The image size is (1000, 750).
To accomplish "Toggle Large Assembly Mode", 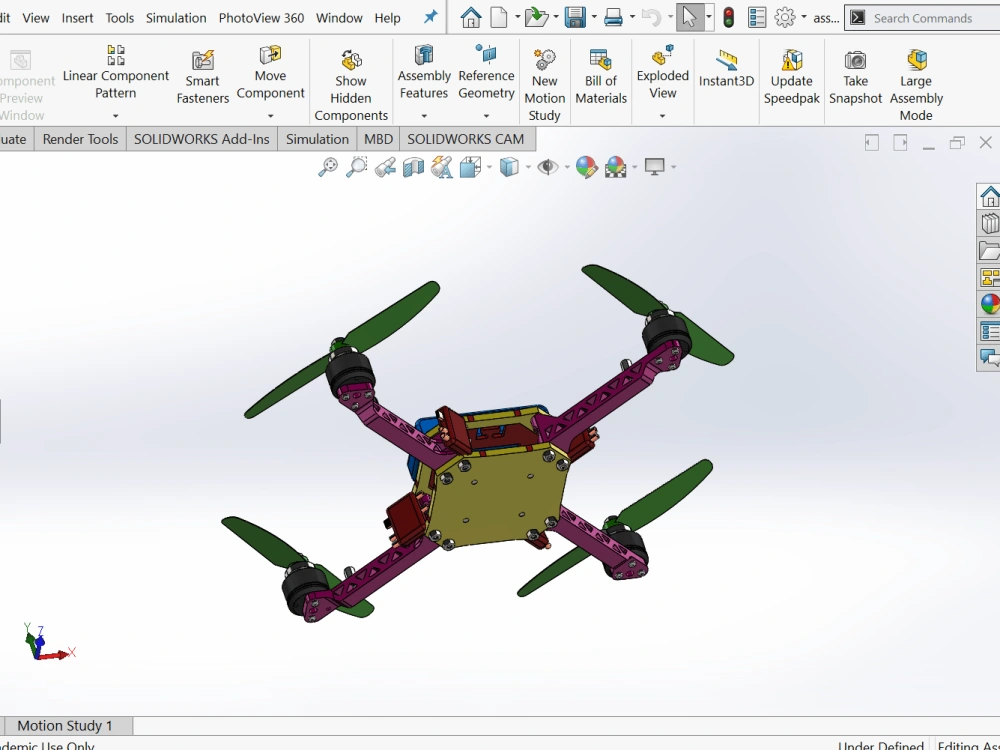I will pos(916,85).
